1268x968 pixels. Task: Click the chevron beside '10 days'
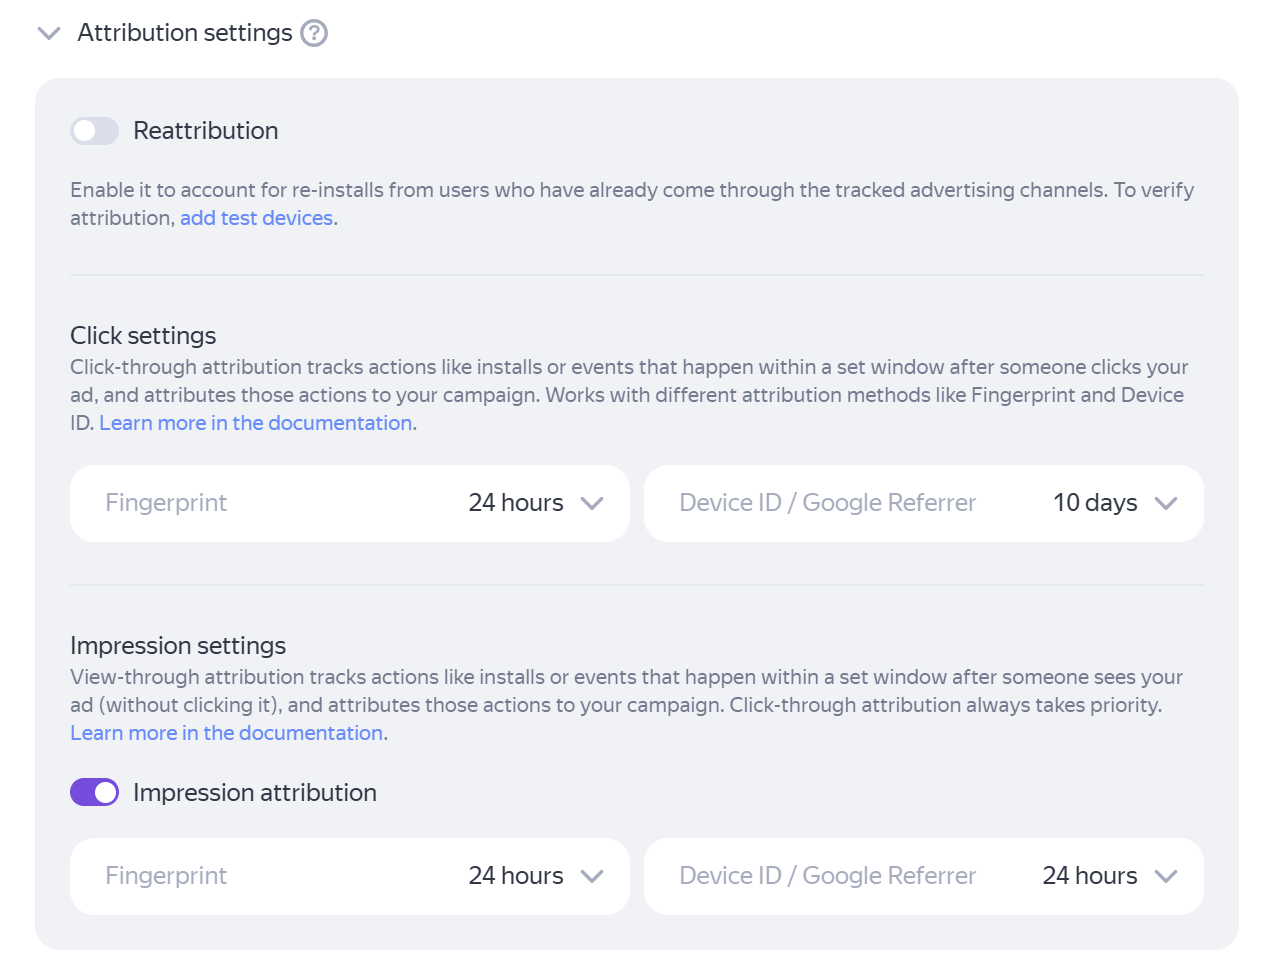1166,503
